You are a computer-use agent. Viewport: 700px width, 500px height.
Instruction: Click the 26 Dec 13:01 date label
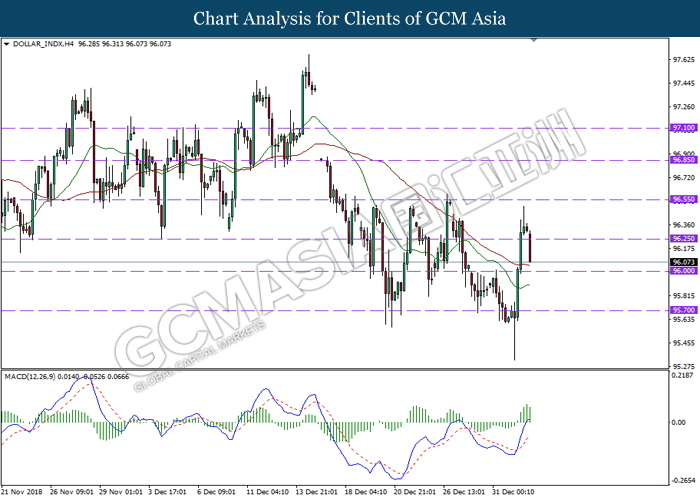coord(464,492)
